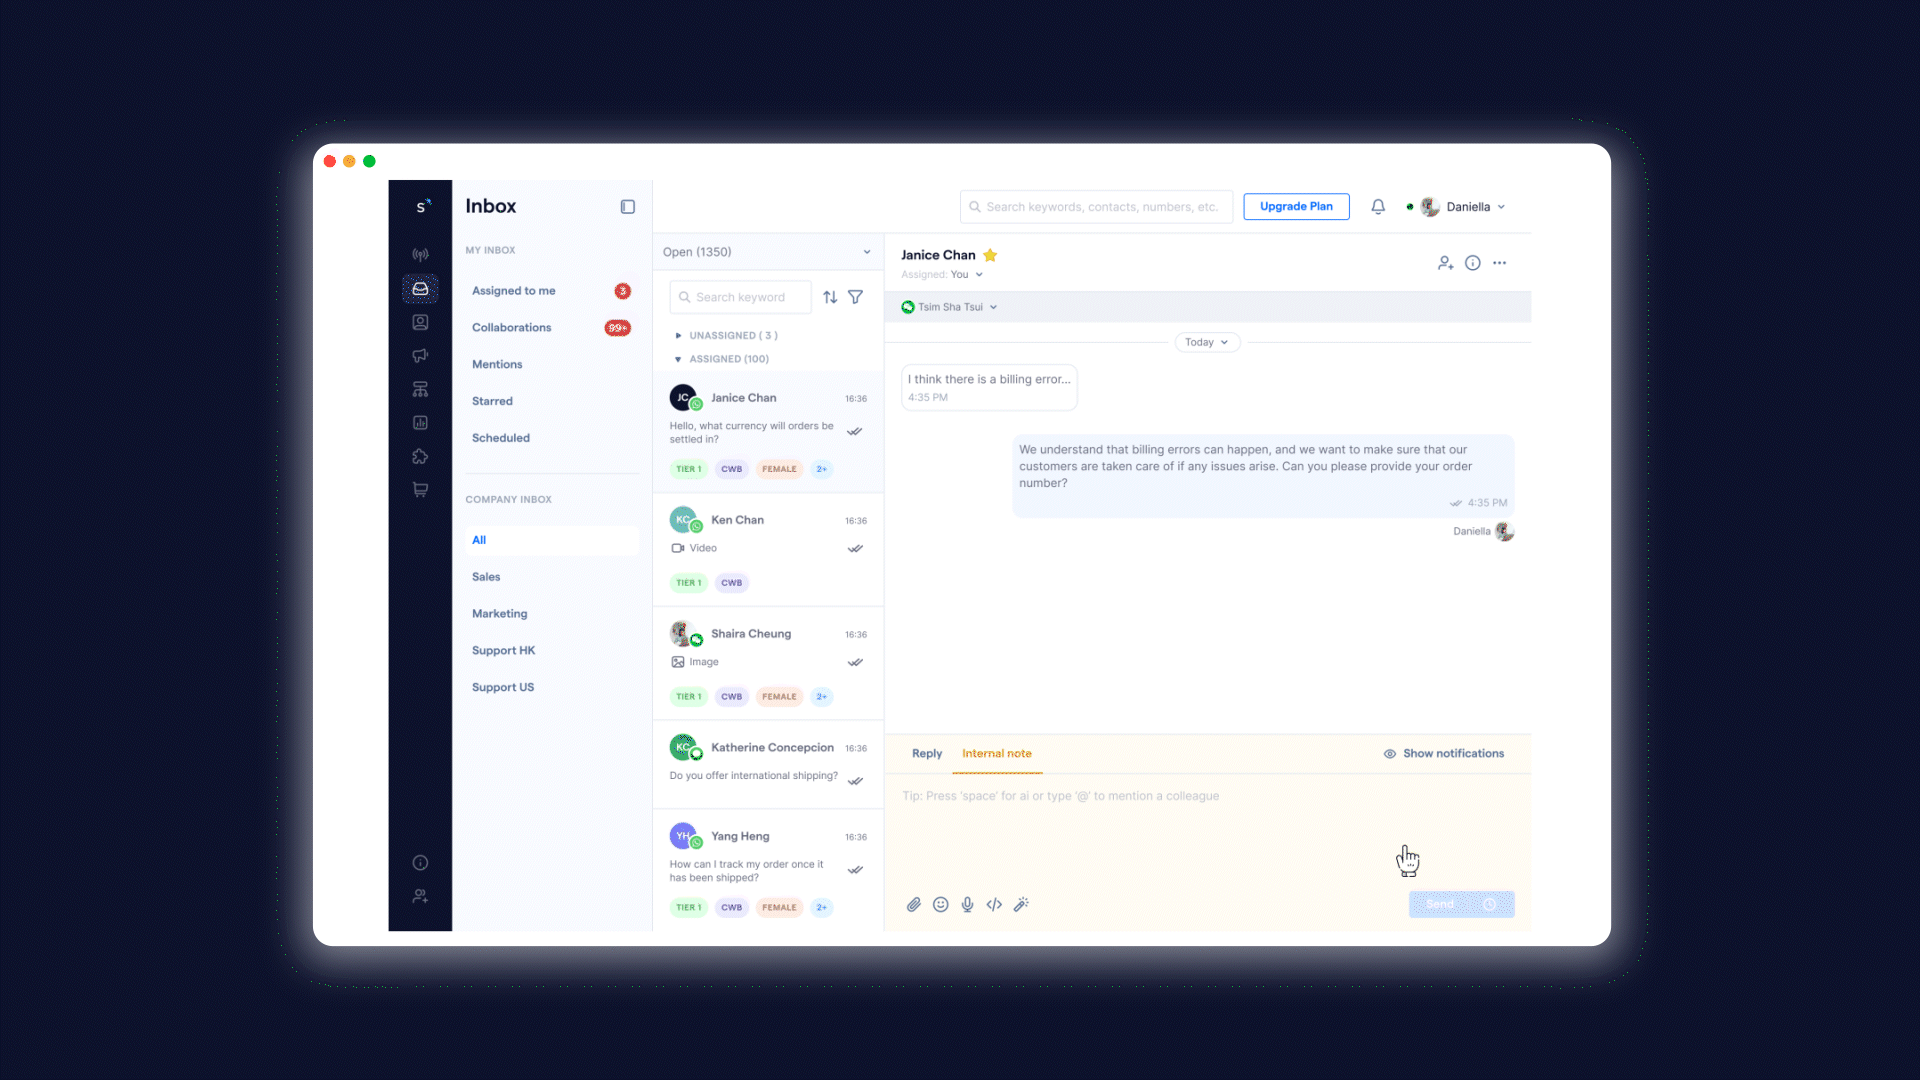Click the code snippet icon in toolbar
This screenshot has width=1920, height=1080.
994,905
